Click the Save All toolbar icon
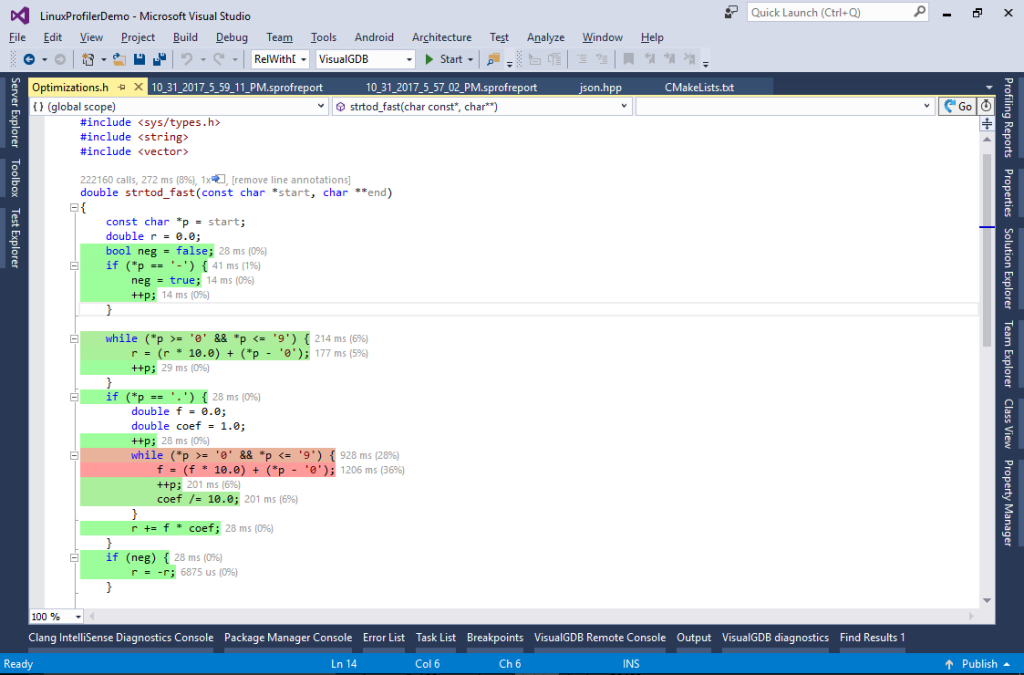 (158, 60)
